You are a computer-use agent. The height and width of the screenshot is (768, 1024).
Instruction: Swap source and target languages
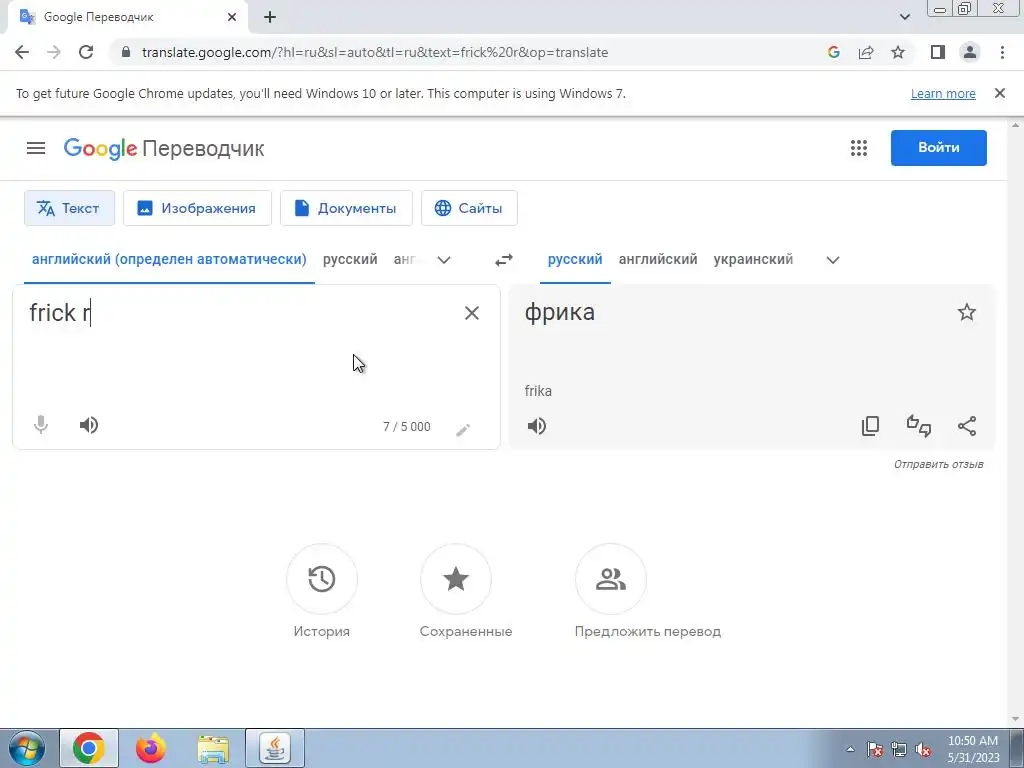click(504, 260)
